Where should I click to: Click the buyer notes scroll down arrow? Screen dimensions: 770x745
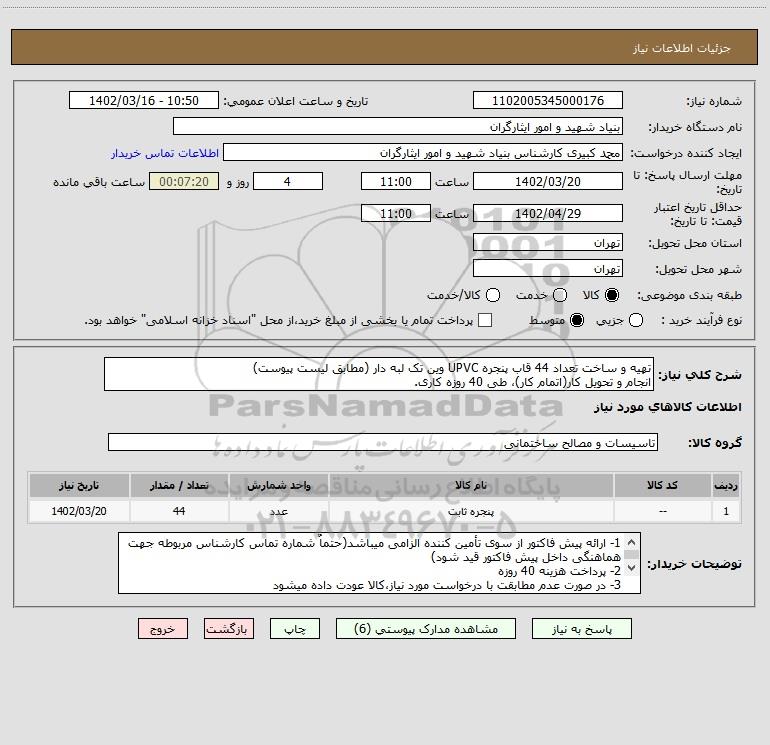[632, 568]
